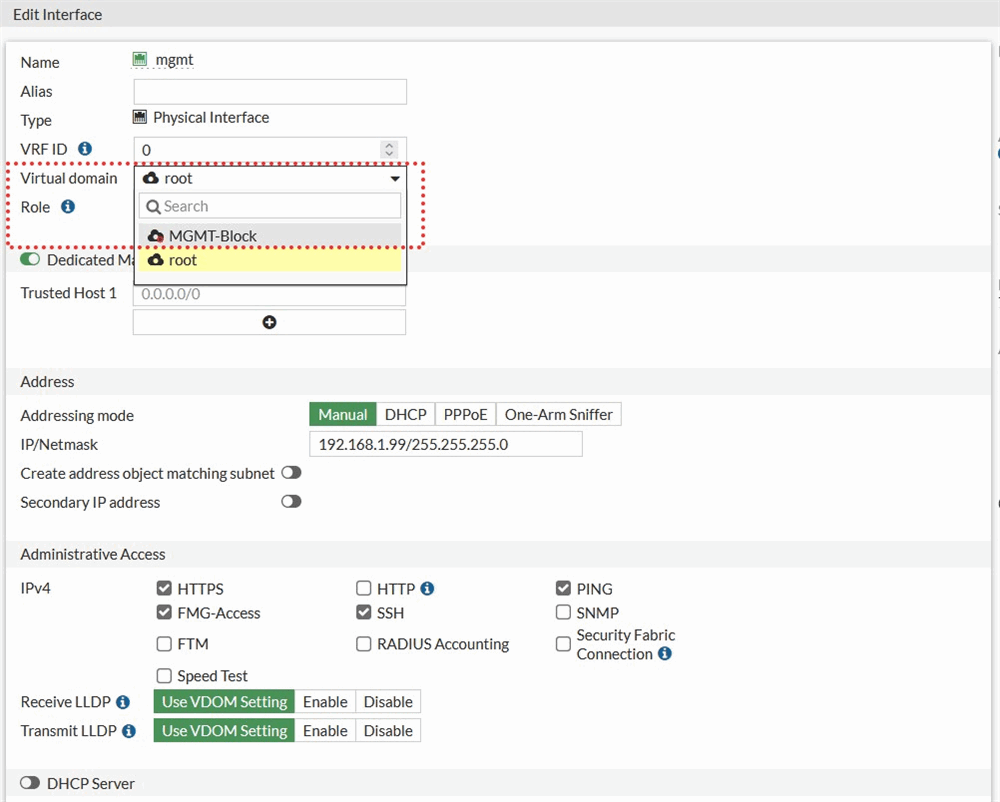Toggle the DHCP Server switch
The width and height of the screenshot is (1000, 802).
point(30,783)
